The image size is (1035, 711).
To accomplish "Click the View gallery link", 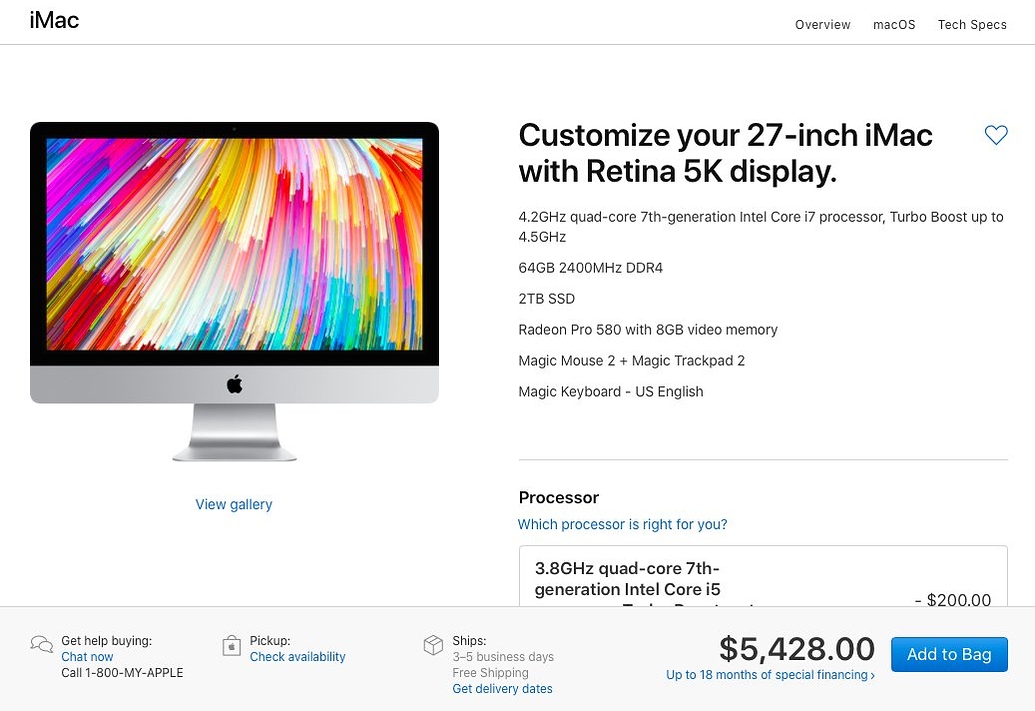I will (234, 504).
